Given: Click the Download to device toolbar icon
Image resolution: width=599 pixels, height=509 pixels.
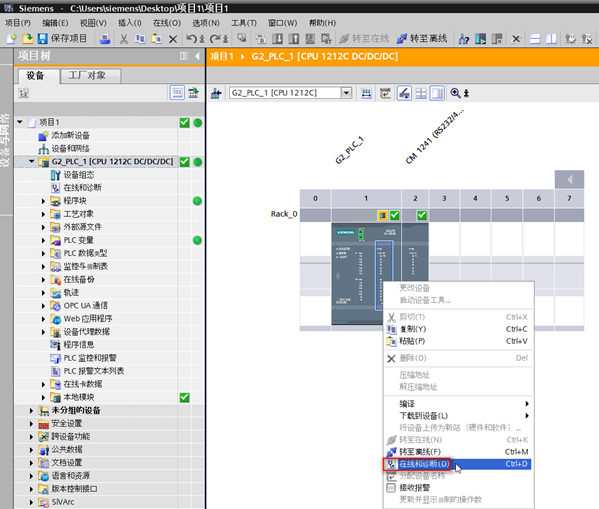Looking at the screenshot, I should (277, 39).
